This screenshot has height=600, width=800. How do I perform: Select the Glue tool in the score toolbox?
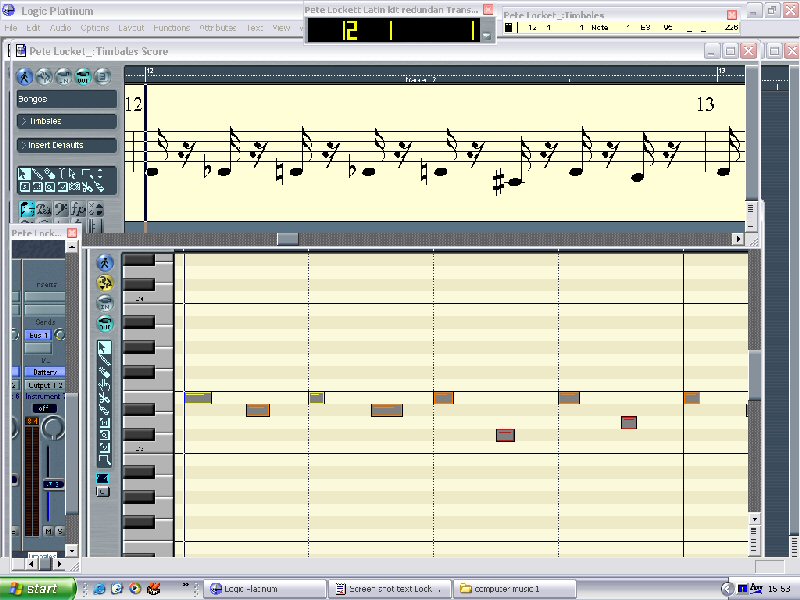tap(100, 188)
